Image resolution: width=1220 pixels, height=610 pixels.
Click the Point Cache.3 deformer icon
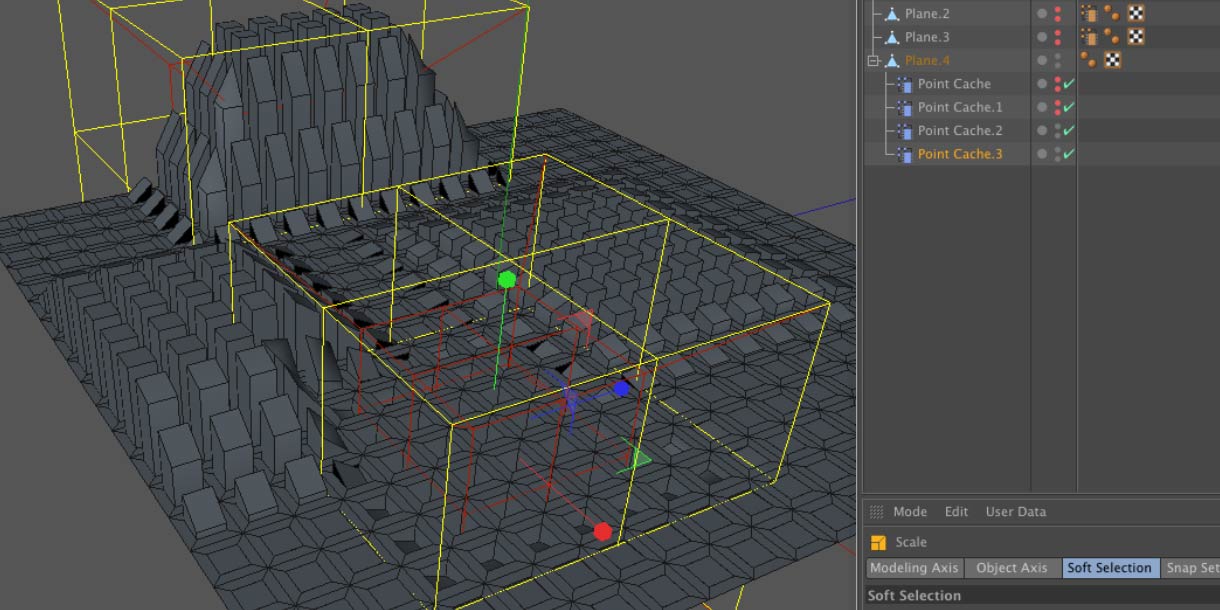click(x=904, y=154)
